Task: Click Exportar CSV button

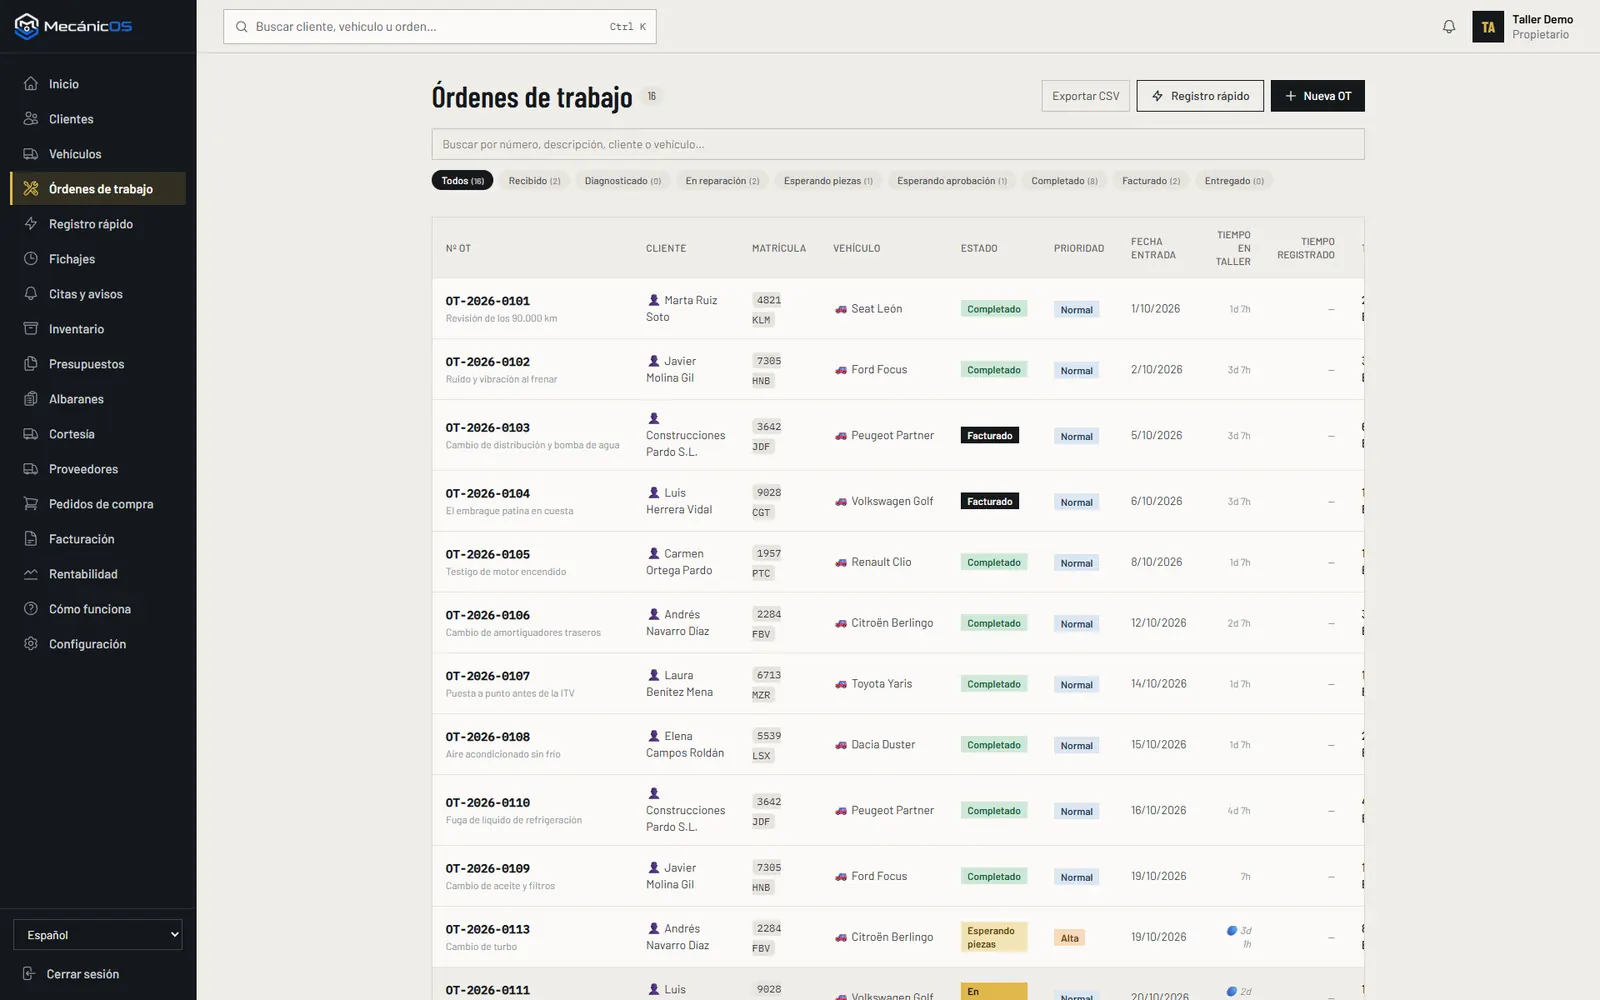Action: pos(1086,96)
